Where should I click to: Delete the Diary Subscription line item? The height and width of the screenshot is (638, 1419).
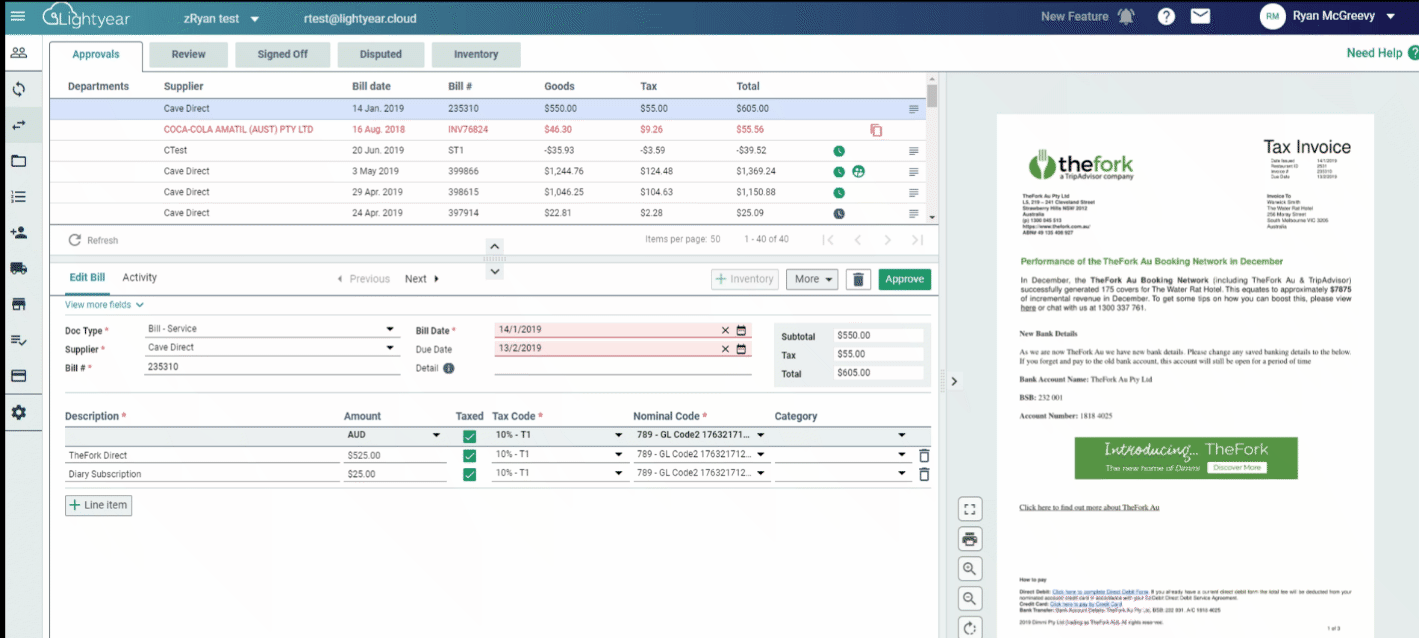coord(924,475)
